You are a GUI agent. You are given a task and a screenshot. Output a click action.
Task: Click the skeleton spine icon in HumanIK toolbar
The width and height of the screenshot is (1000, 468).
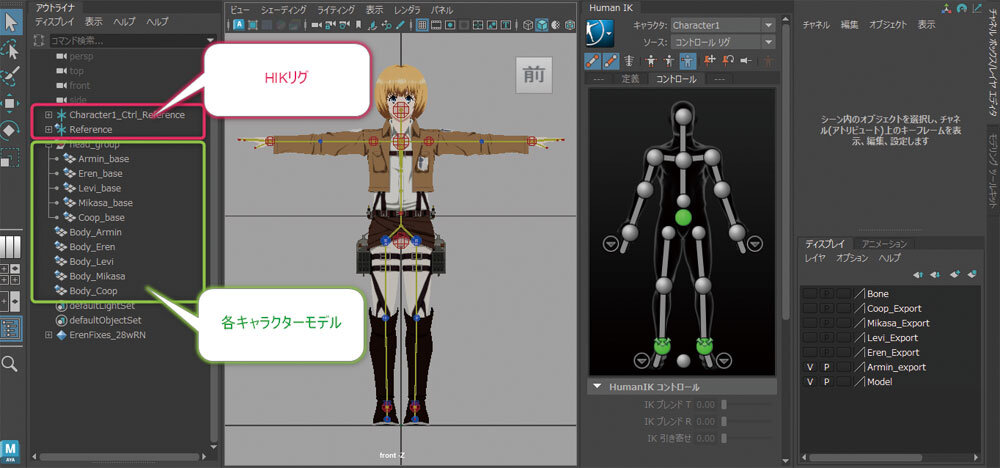(629, 61)
